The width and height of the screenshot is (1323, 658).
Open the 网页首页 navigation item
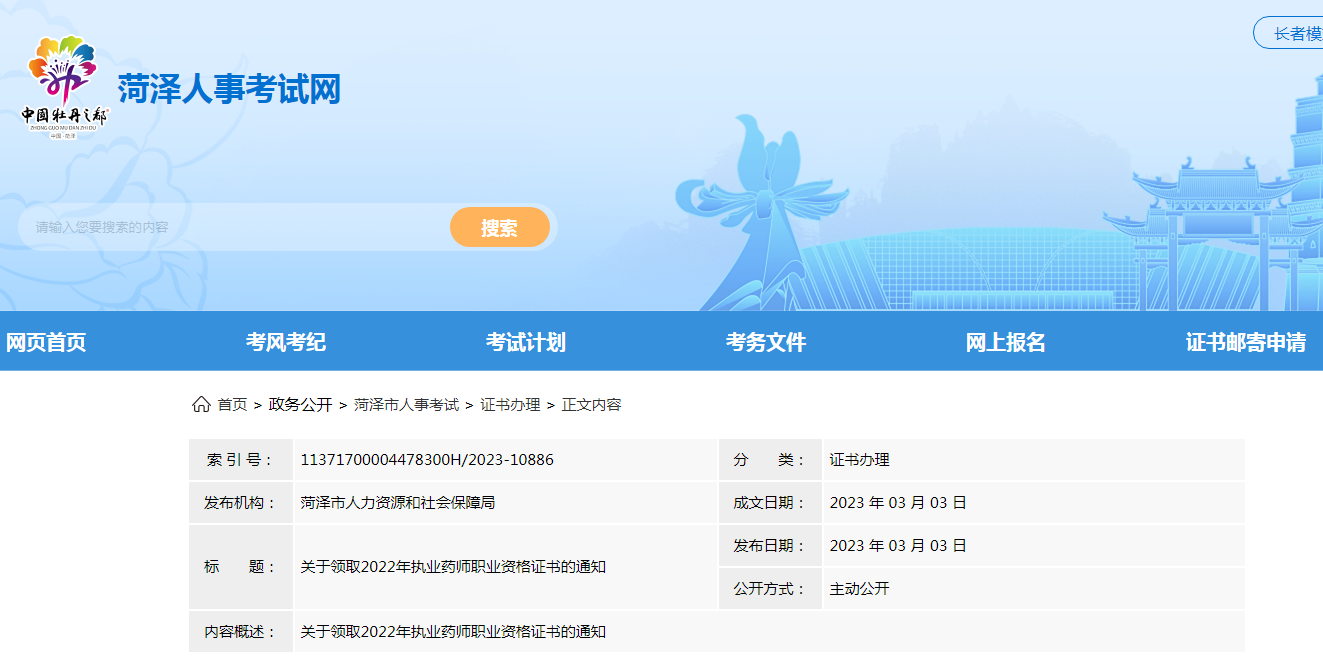pos(46,342)
